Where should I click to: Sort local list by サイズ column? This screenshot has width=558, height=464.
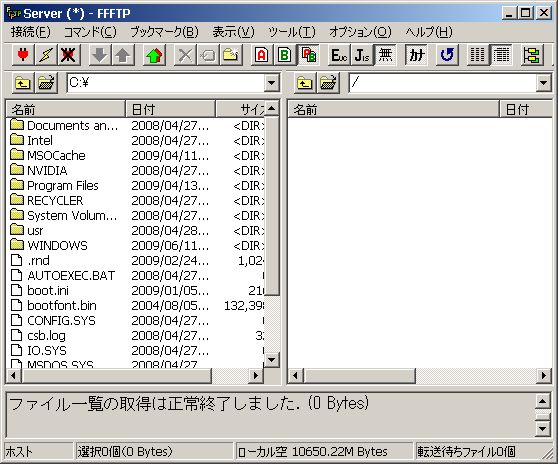[x=240, y=109]
